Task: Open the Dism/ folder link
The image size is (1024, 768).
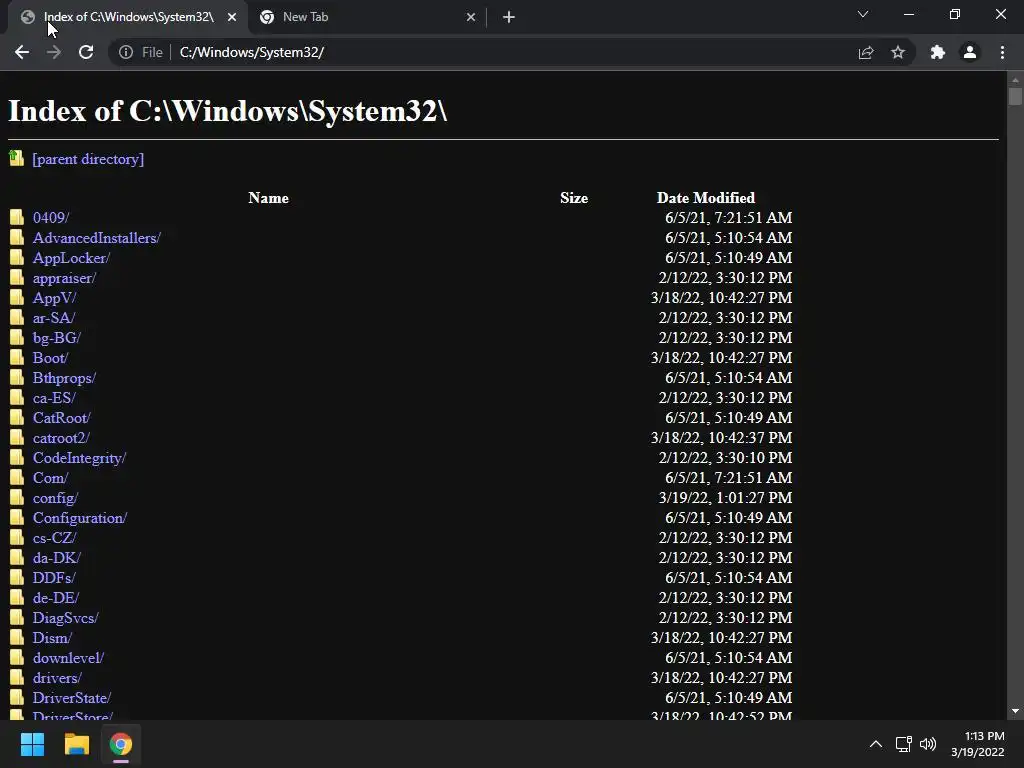Action: click(52, 638)
